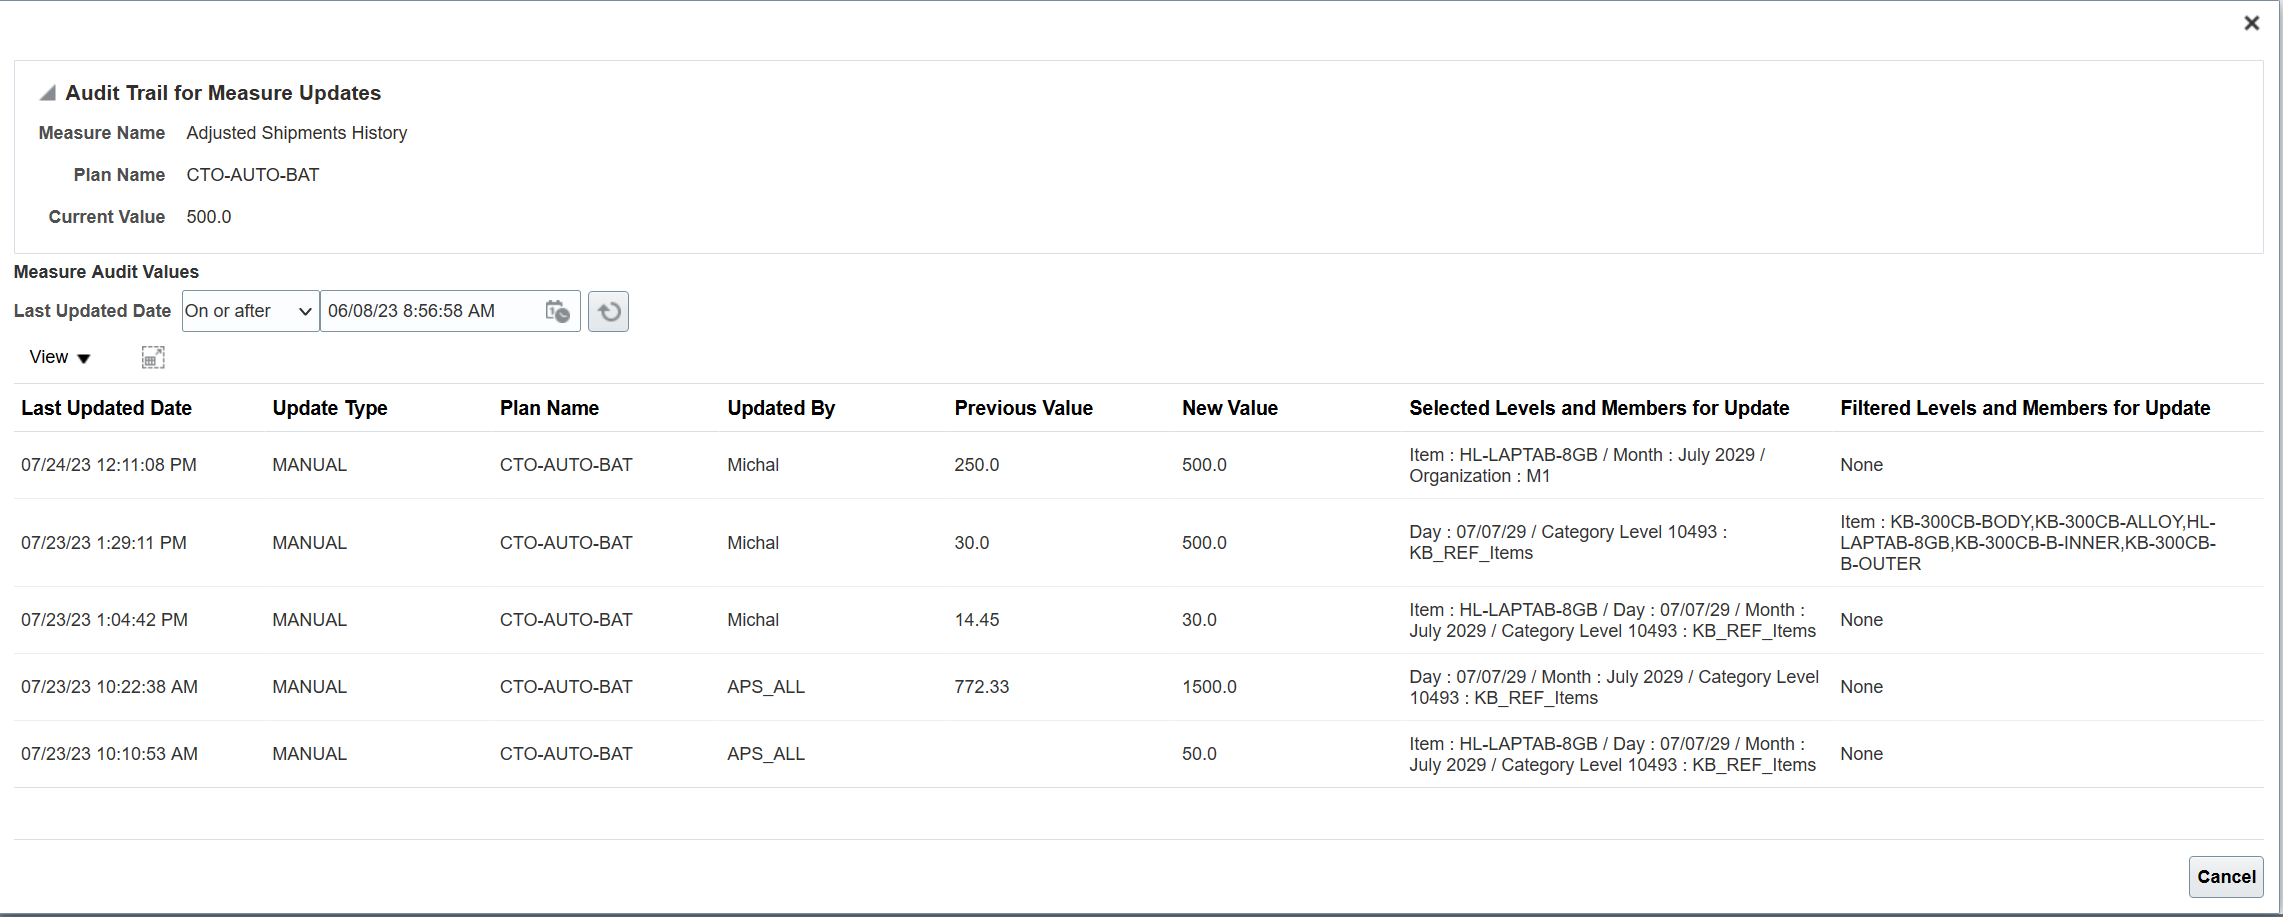Sort by the Last Updated Date column header

pos(106,408)
